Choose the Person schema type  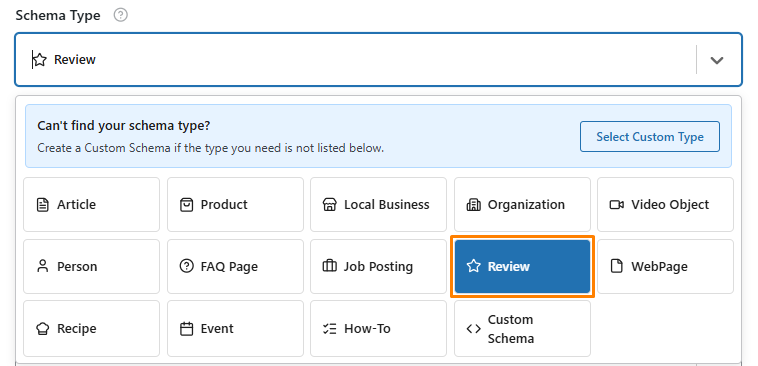tap(91, 266)
